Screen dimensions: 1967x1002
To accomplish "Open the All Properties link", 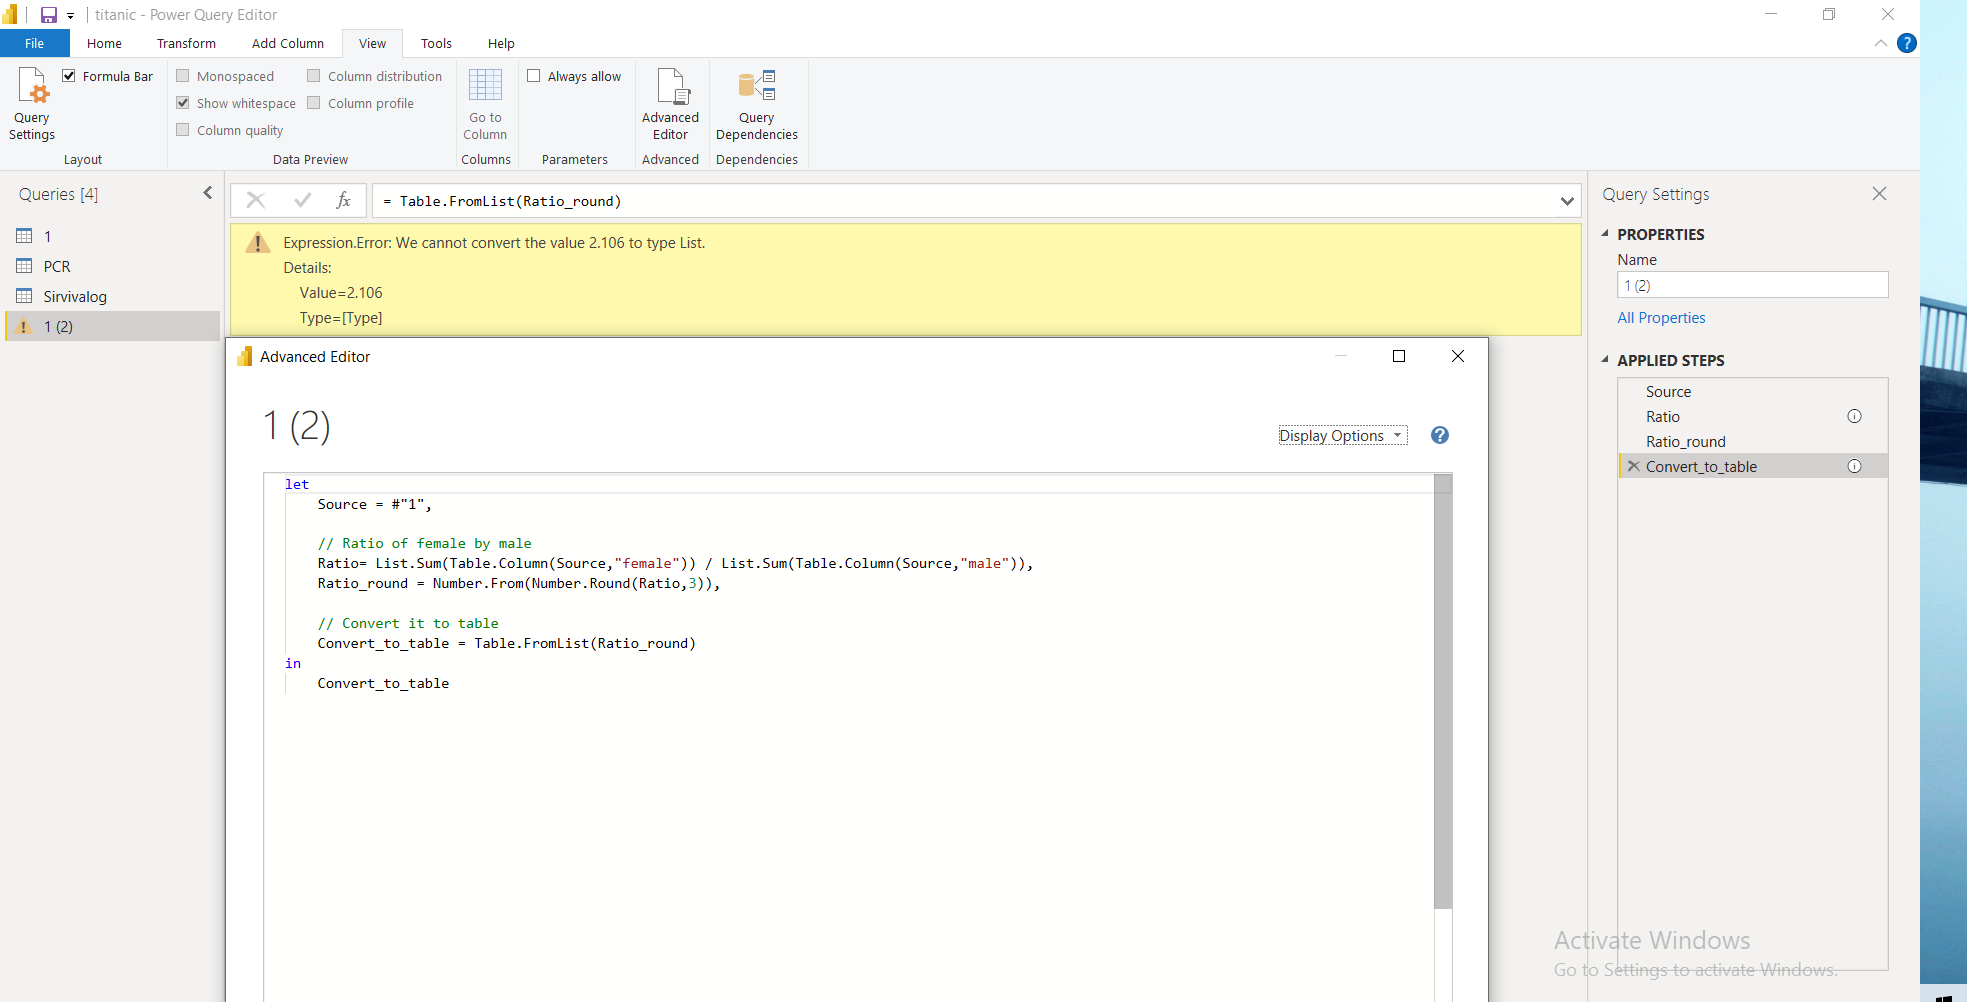I will coord(1661,318).
